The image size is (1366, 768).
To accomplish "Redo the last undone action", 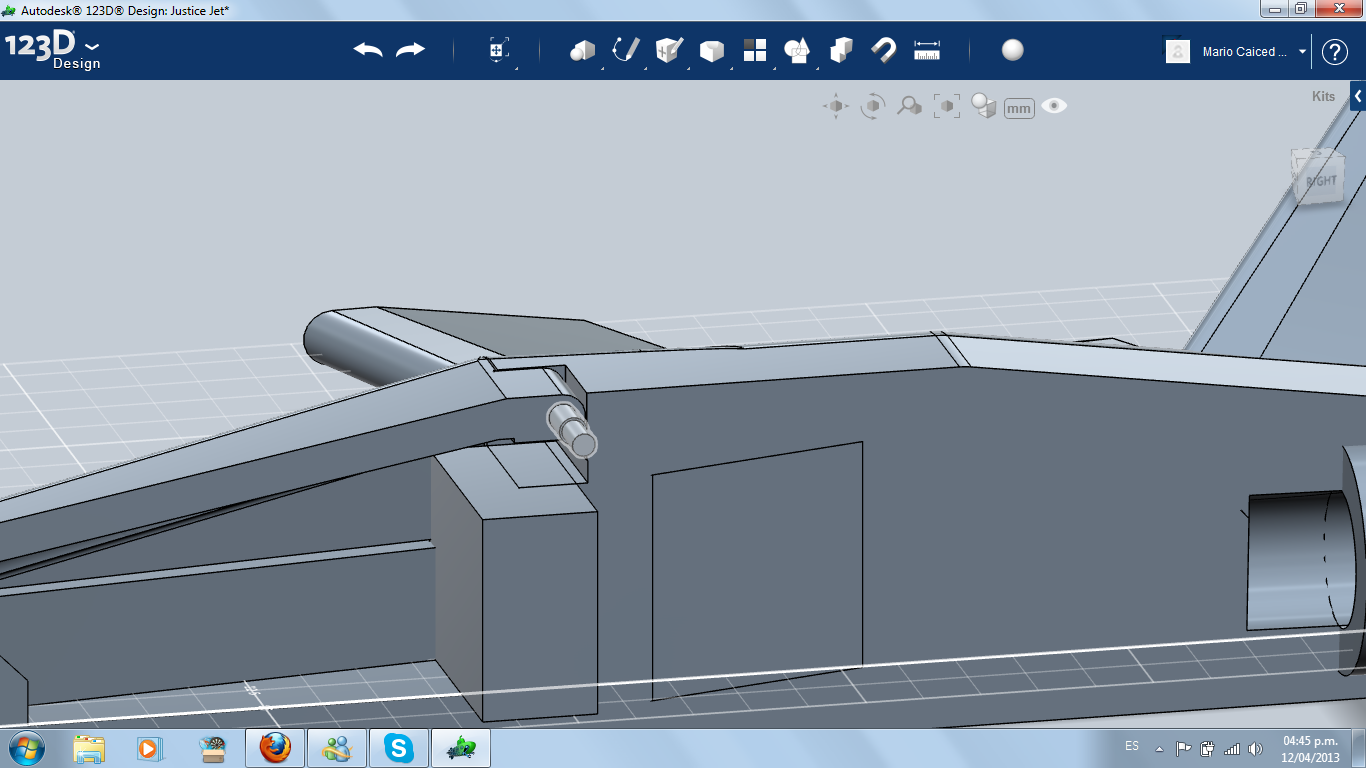I will [410, 50].
